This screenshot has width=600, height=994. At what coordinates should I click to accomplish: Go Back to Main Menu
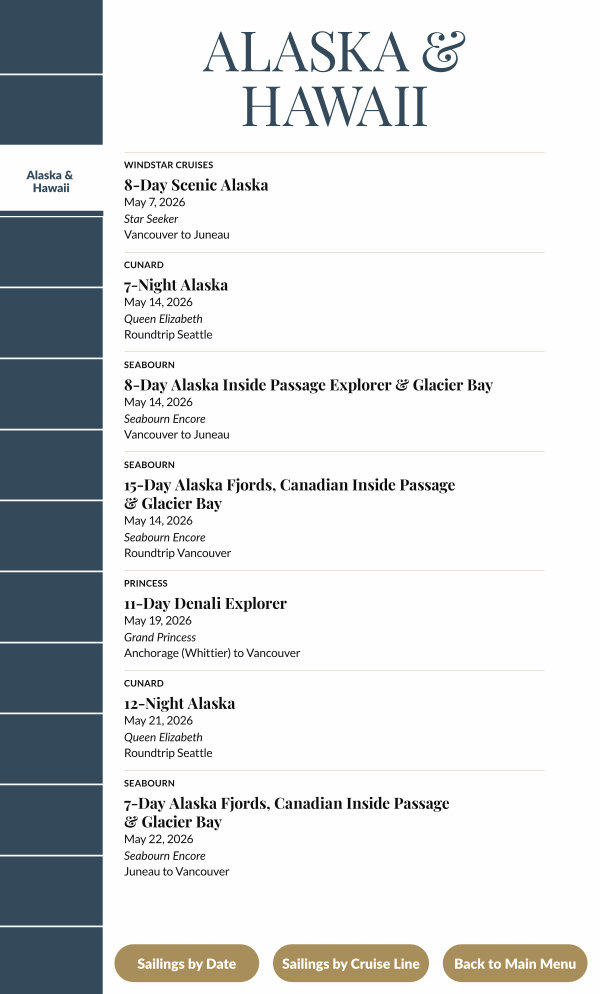click(x=515, y=964)
